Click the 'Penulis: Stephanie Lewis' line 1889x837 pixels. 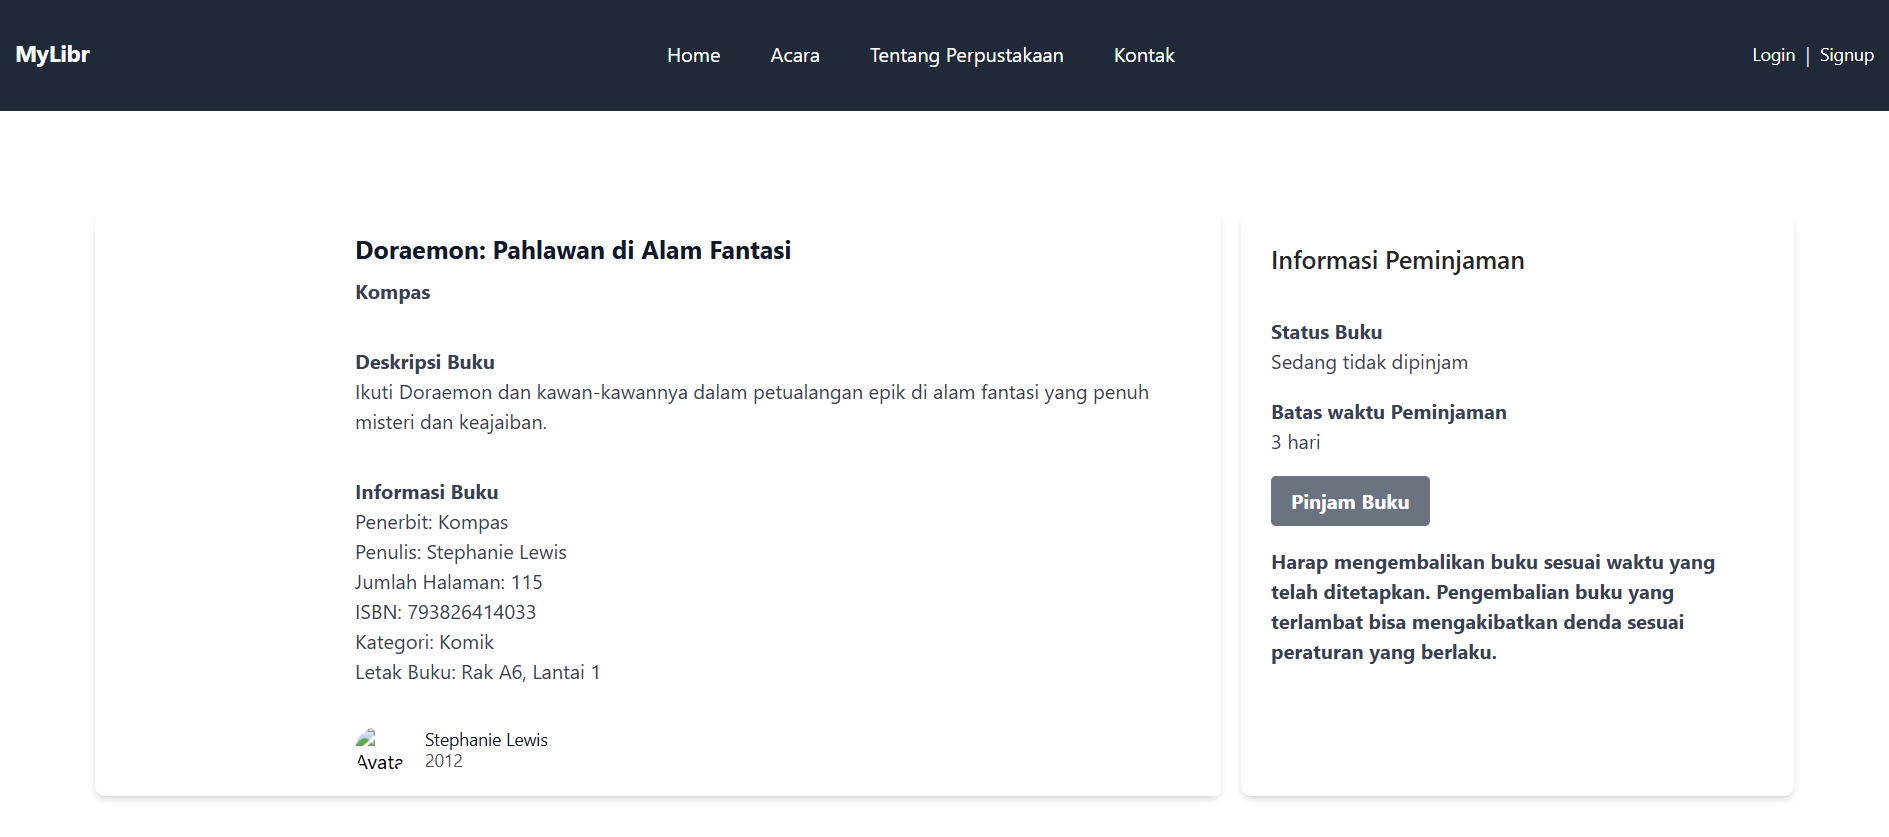(460, 552)
